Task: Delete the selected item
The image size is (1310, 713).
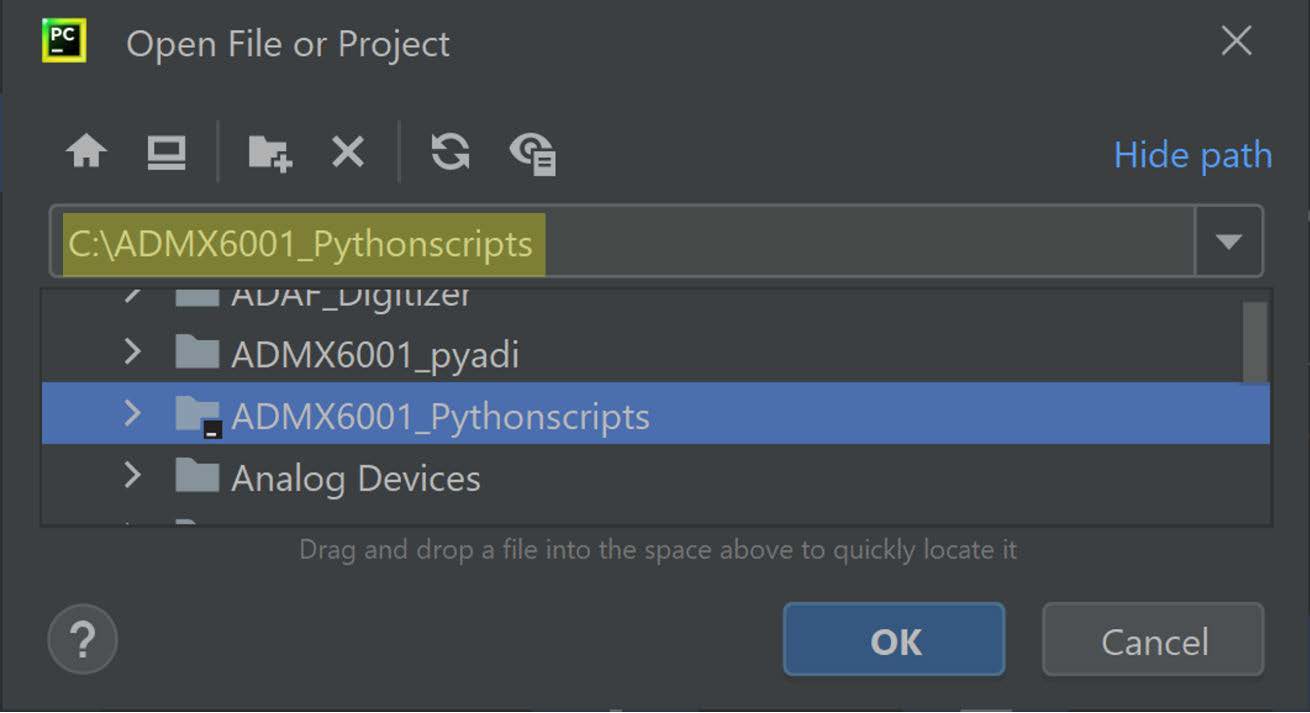Action: [x=347, y=153]
